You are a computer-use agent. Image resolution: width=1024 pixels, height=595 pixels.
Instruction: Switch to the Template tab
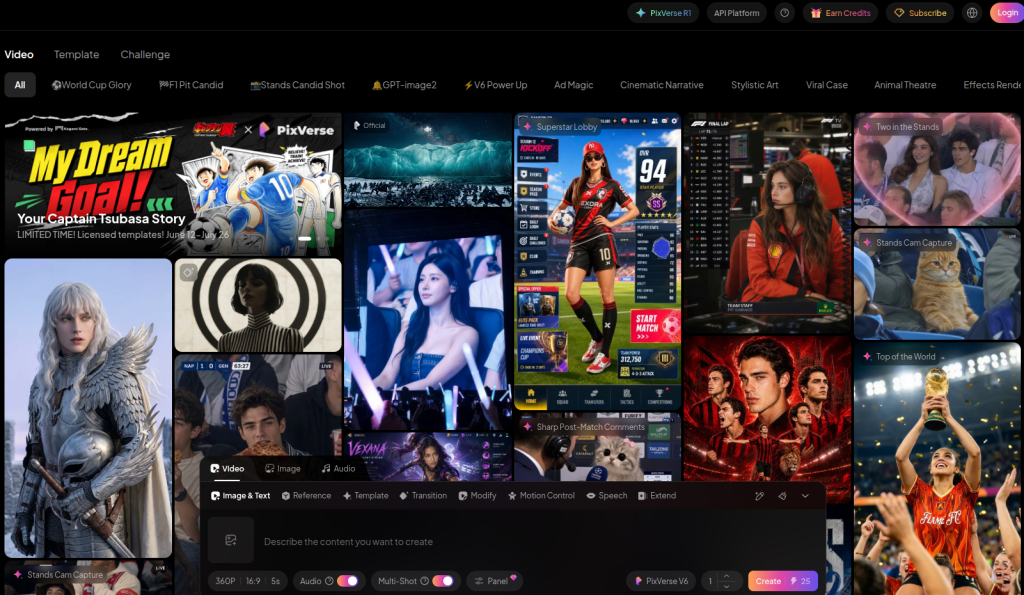(76, 54)
